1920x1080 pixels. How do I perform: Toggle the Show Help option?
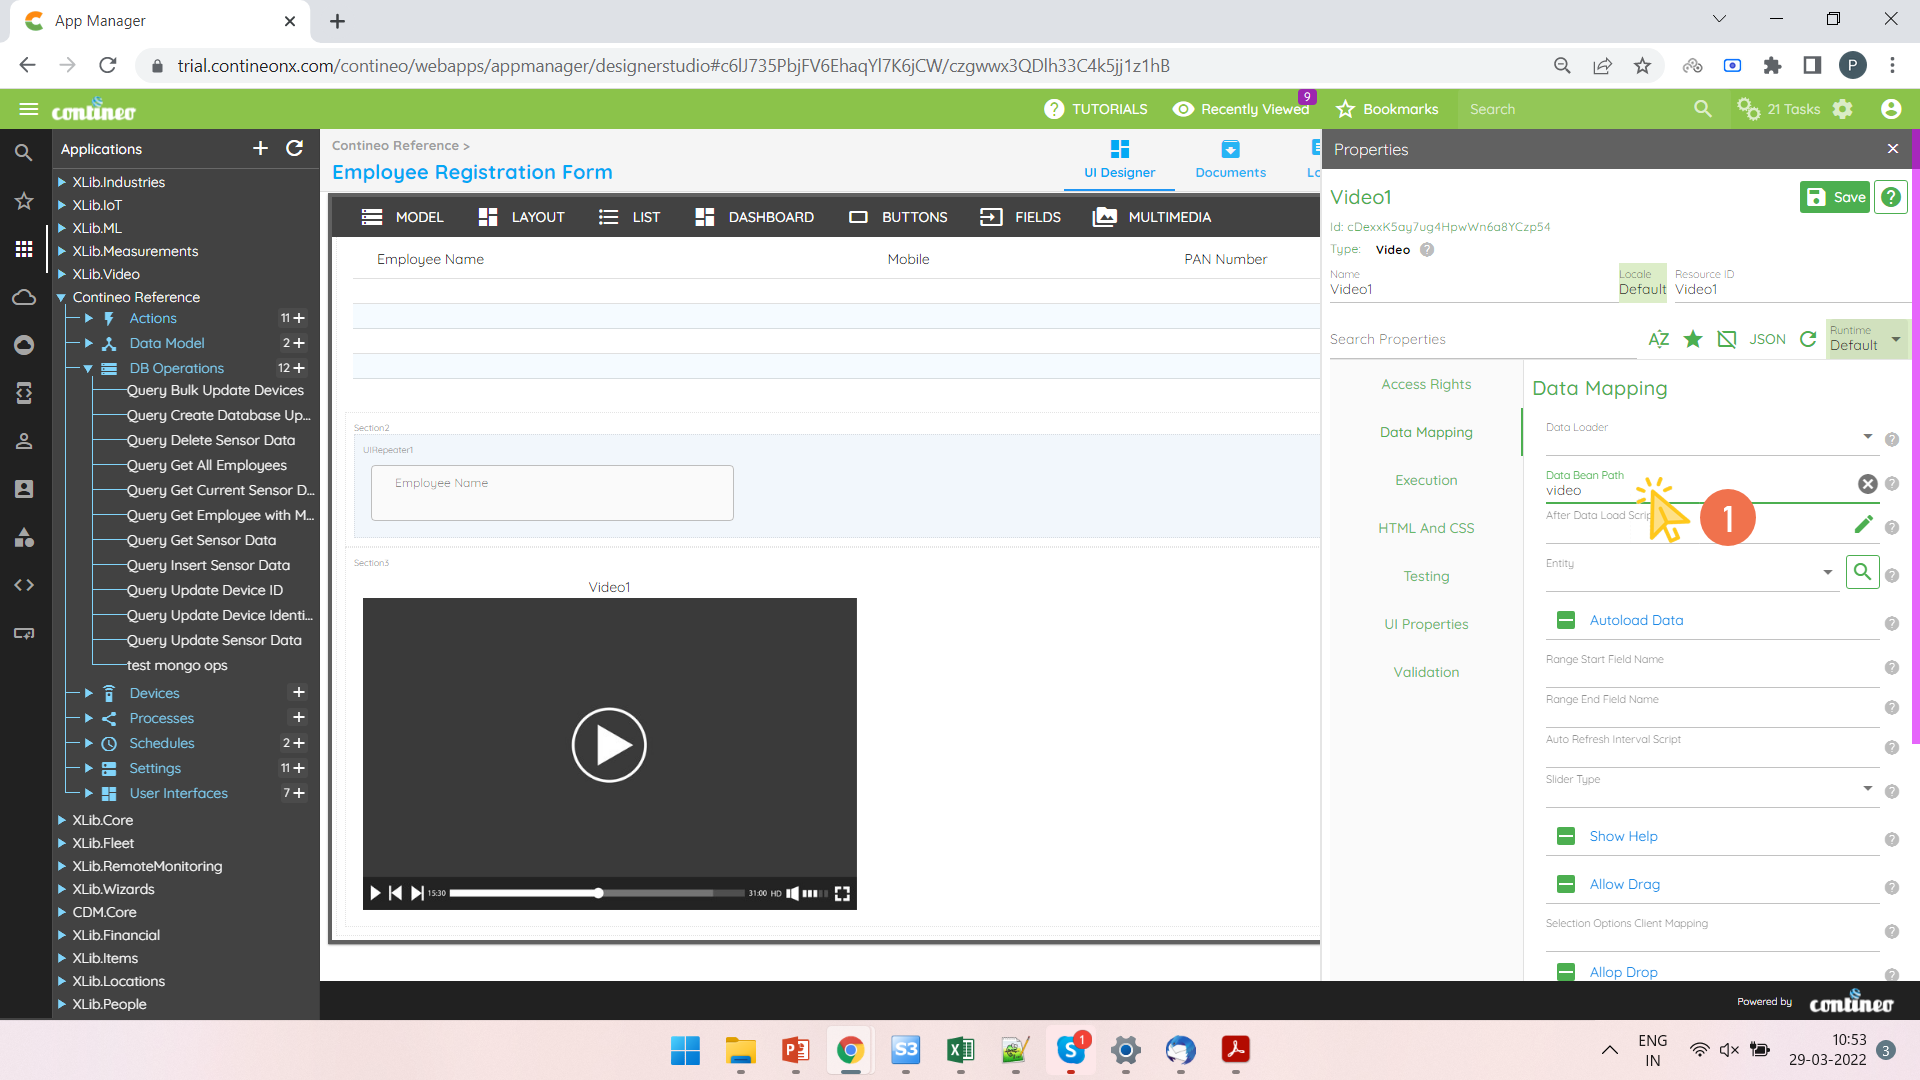click(x=1566, y=836)
